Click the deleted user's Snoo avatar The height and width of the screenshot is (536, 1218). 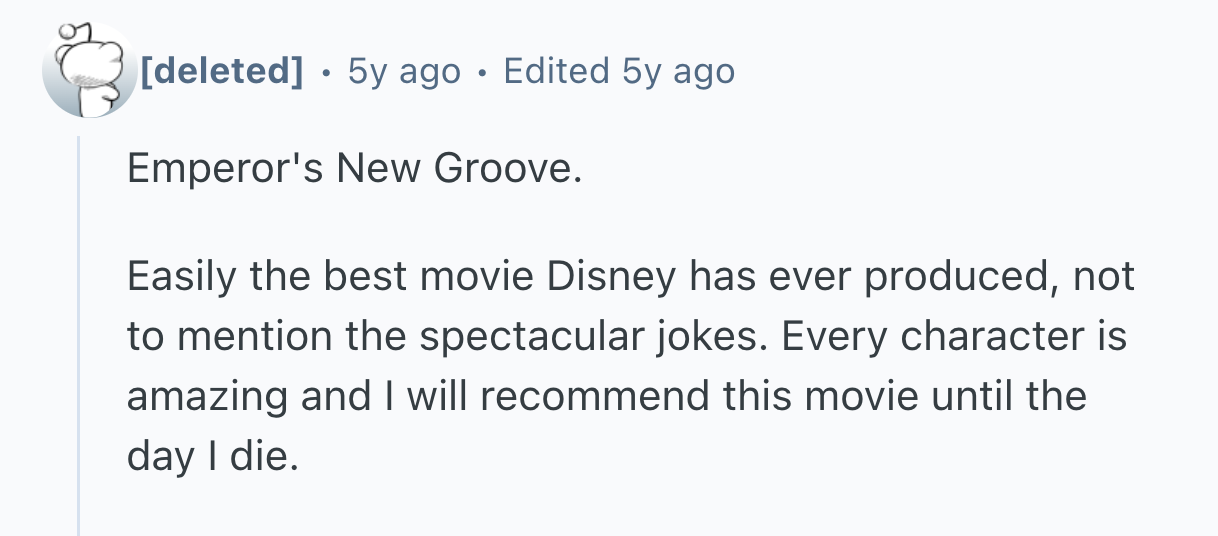(88, 71)
